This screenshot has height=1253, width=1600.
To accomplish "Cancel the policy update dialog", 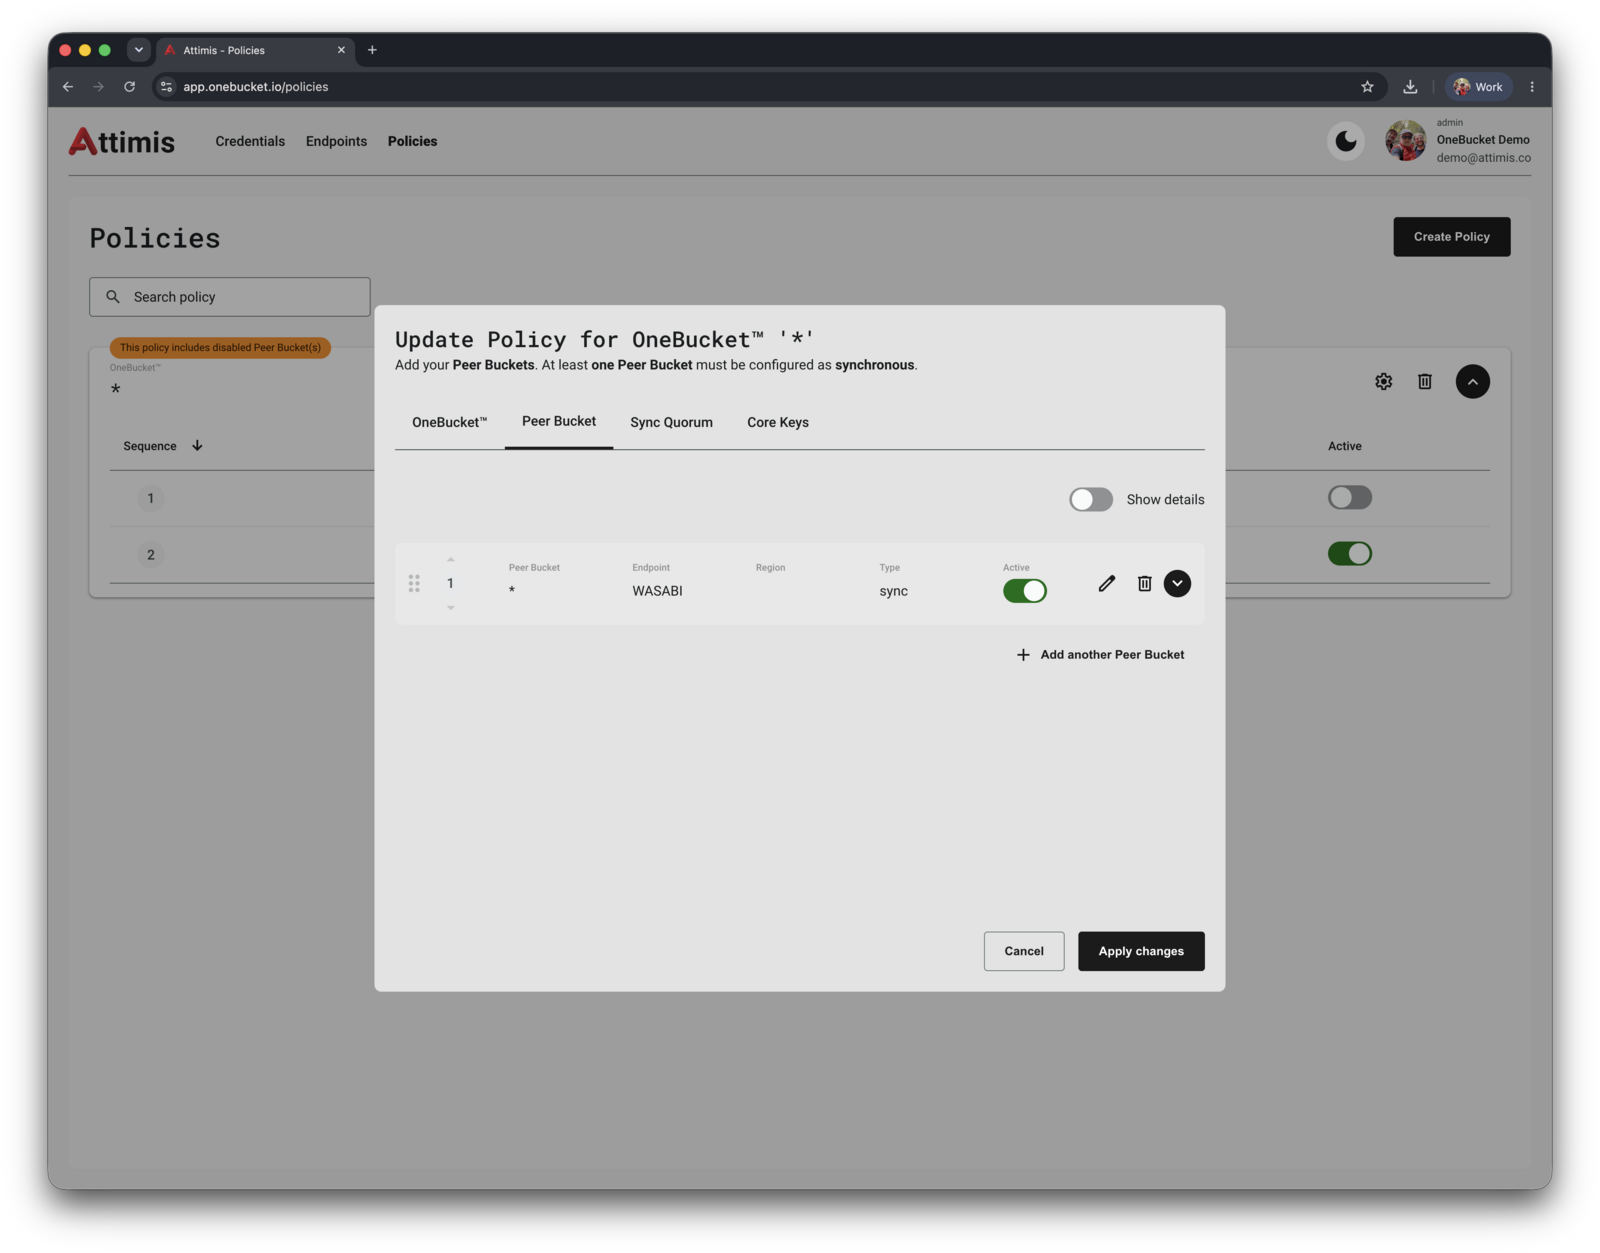I will tap(1023, 951).
